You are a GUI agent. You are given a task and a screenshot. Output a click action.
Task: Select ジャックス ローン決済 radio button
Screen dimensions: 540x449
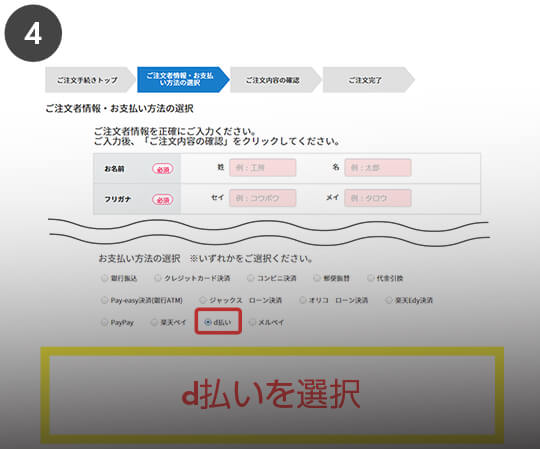pyautogui.click(x=203, y=300)
